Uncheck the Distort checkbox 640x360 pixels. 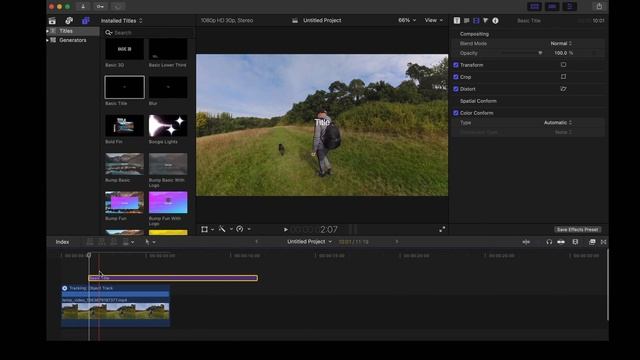click(456, 89)
